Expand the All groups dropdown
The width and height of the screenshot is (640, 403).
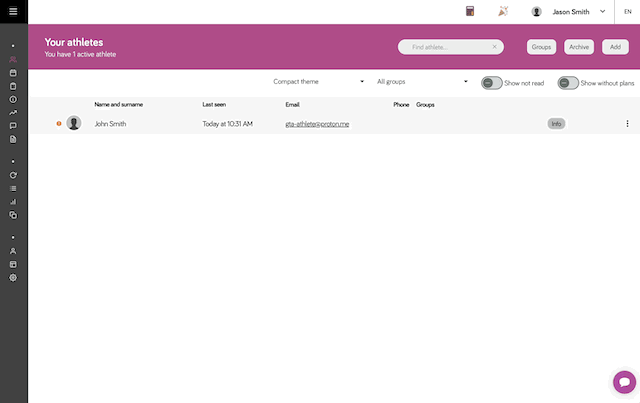pyautogui.click(x=422, y=82)
